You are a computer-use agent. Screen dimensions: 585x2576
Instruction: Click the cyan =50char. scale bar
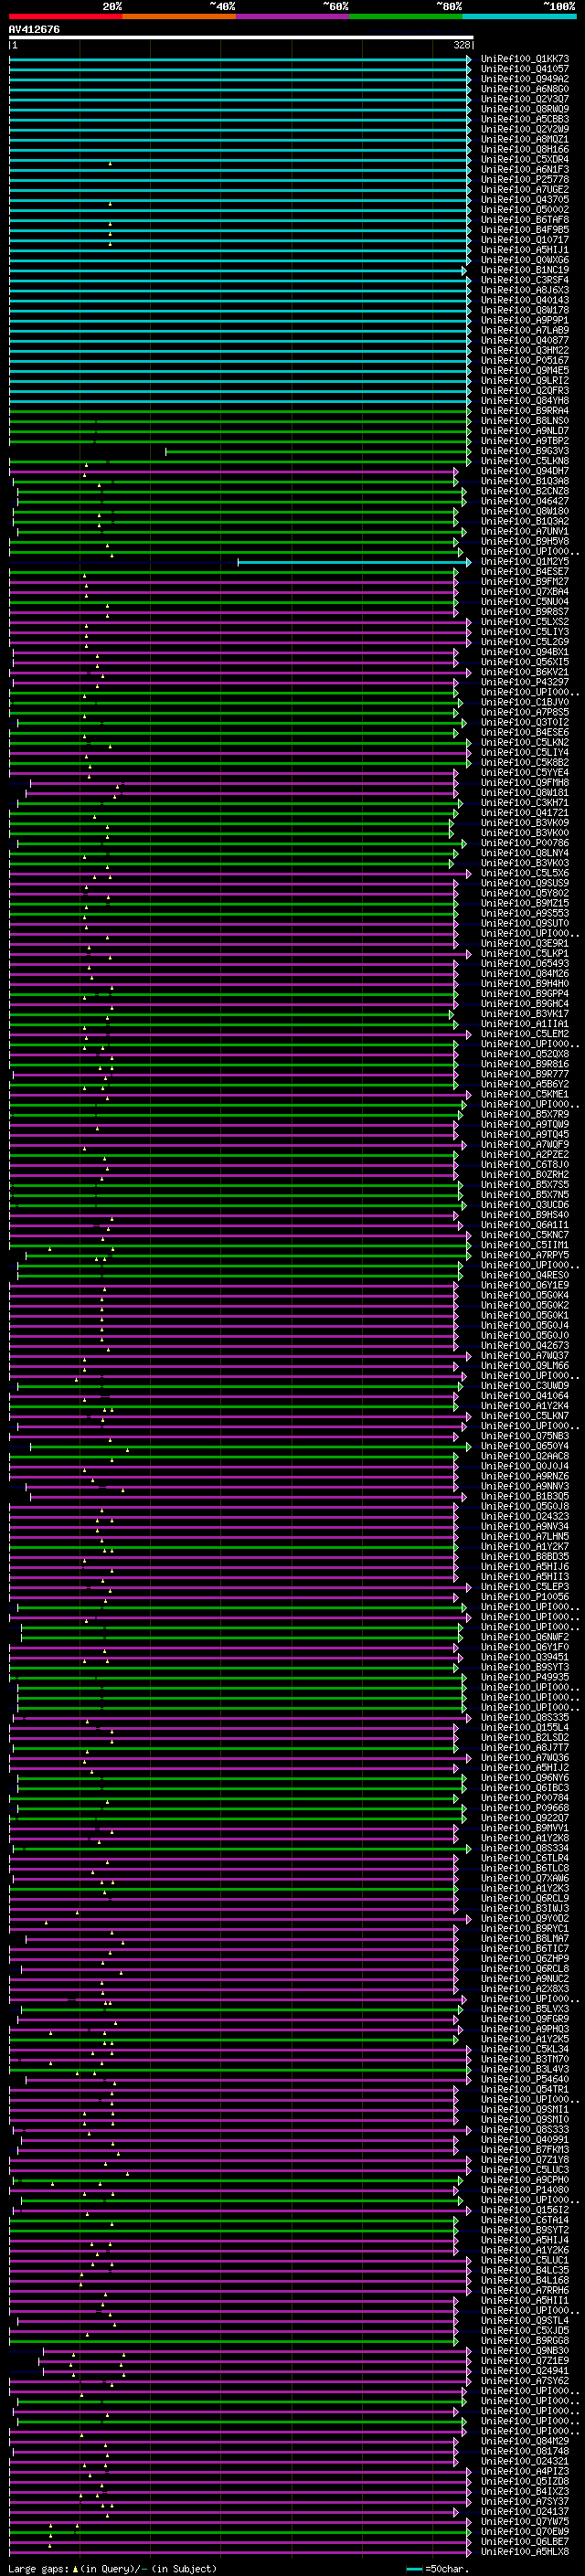[414, 2569]
